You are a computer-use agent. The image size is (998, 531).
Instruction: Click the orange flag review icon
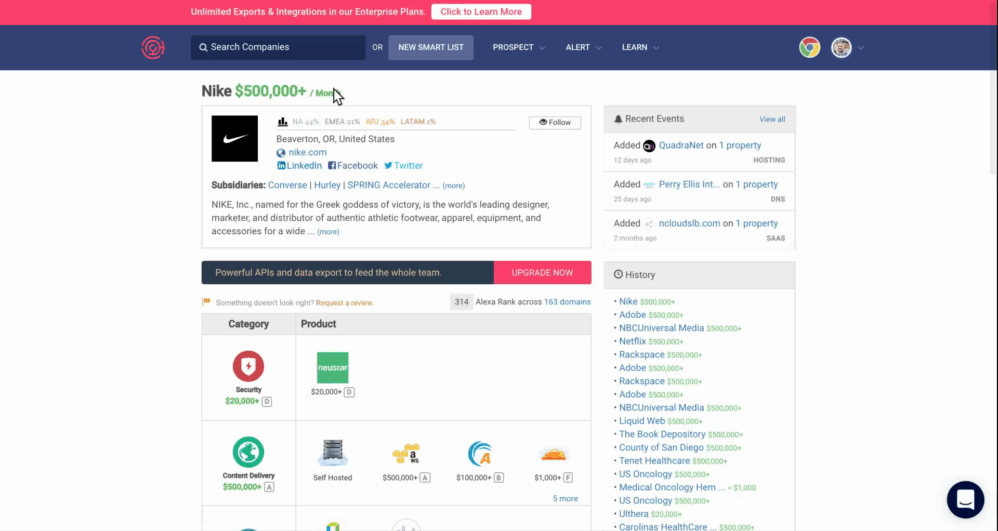(x=206, y=302)
